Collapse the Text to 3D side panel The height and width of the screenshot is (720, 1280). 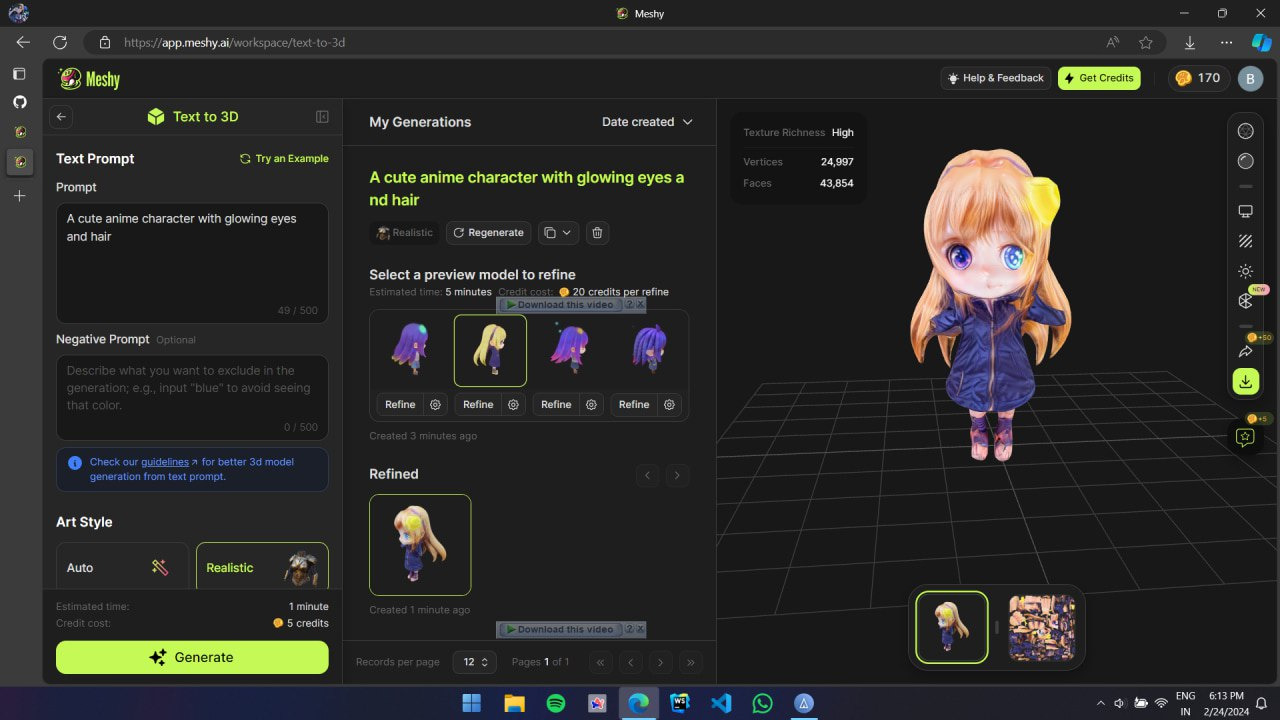(322, 117)
